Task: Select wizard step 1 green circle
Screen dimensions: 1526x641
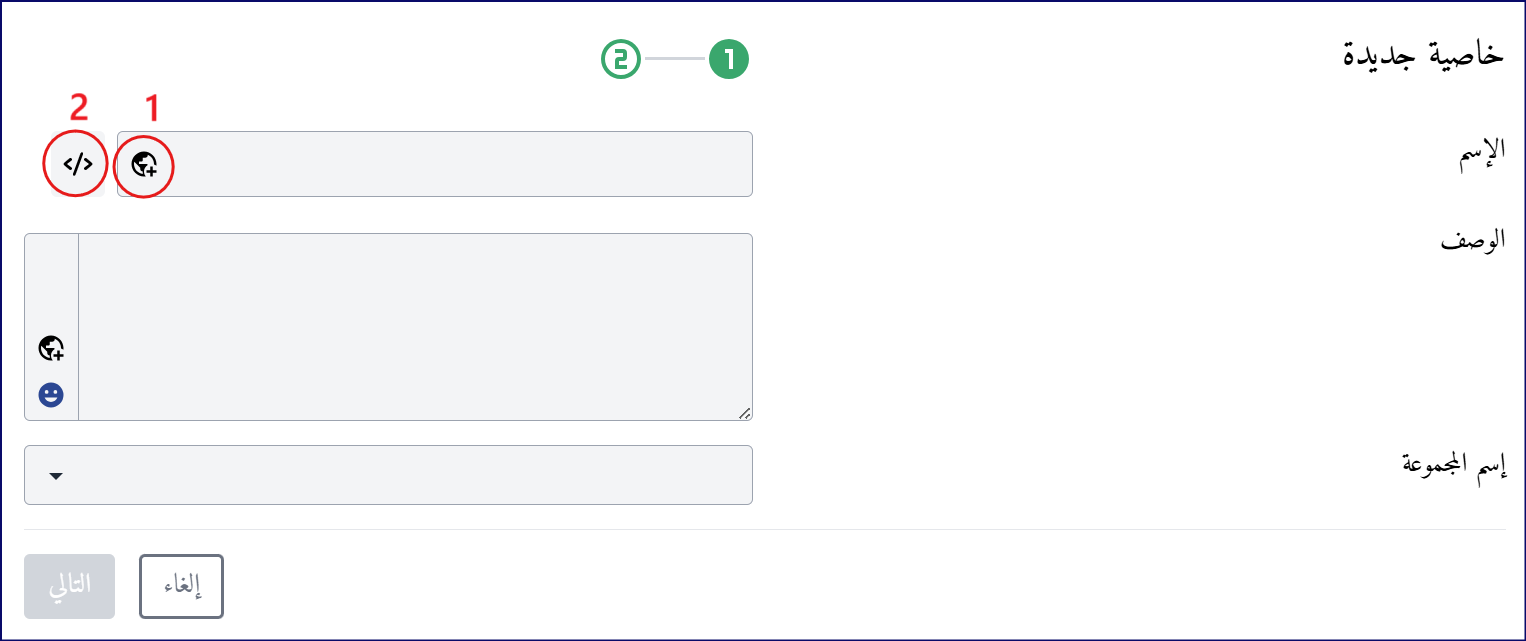Action: coord(729,60)
